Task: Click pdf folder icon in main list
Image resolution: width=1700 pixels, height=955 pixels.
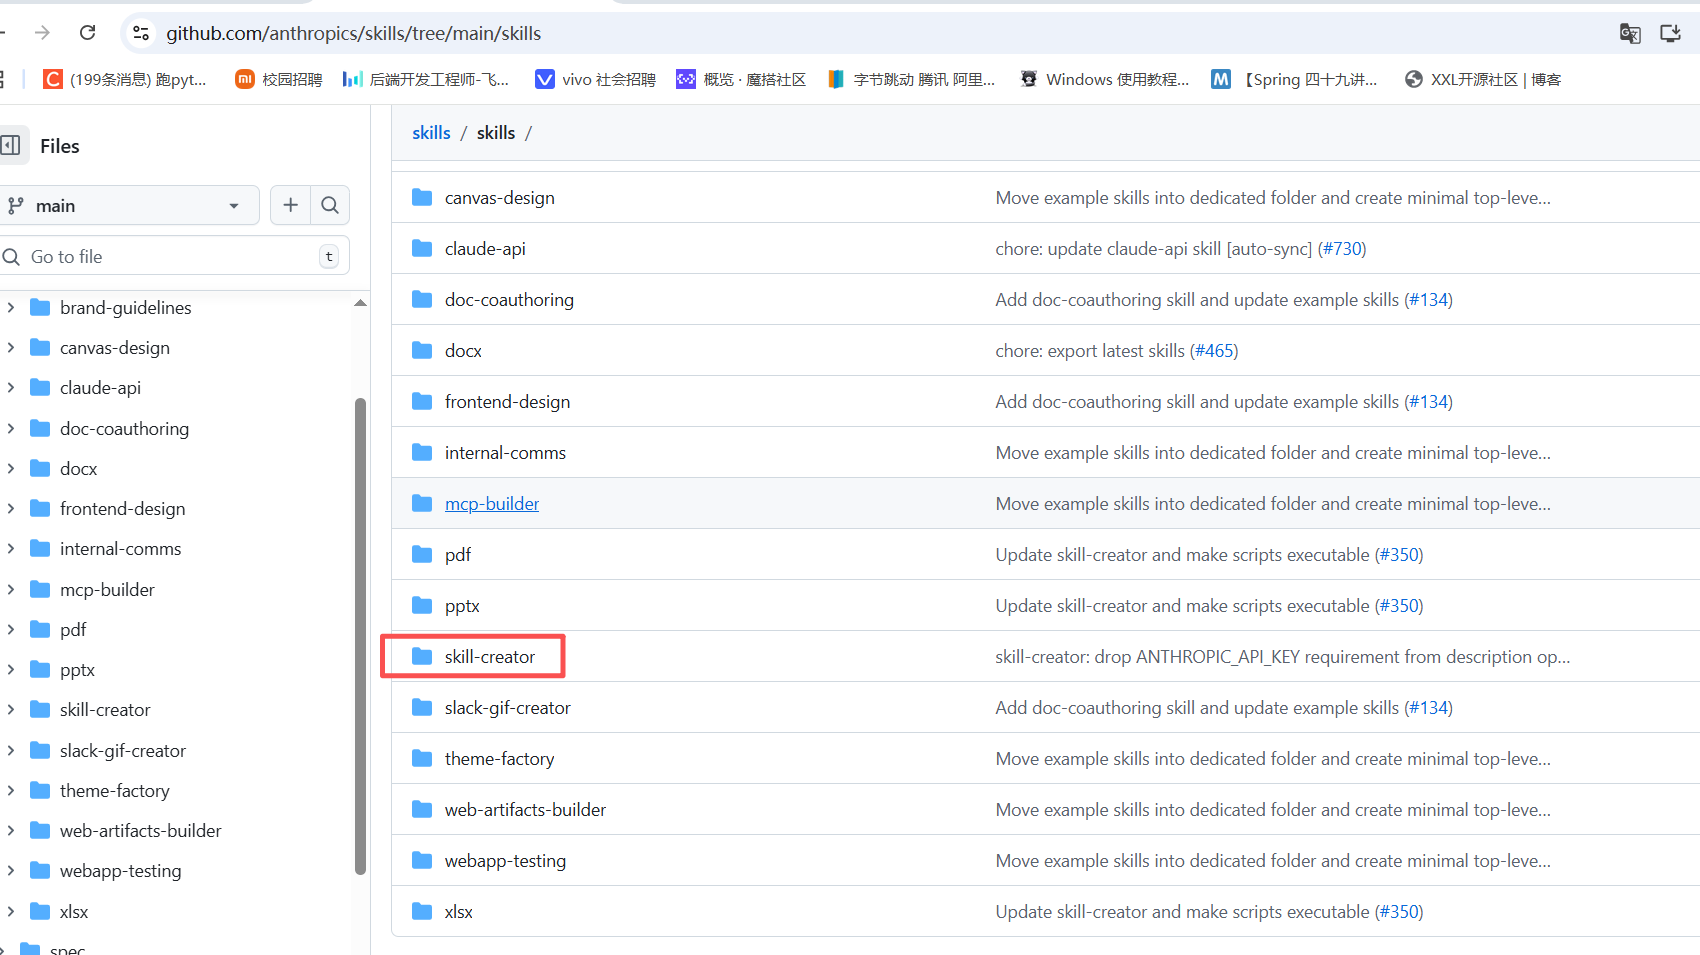Action: tap(422, 554)
